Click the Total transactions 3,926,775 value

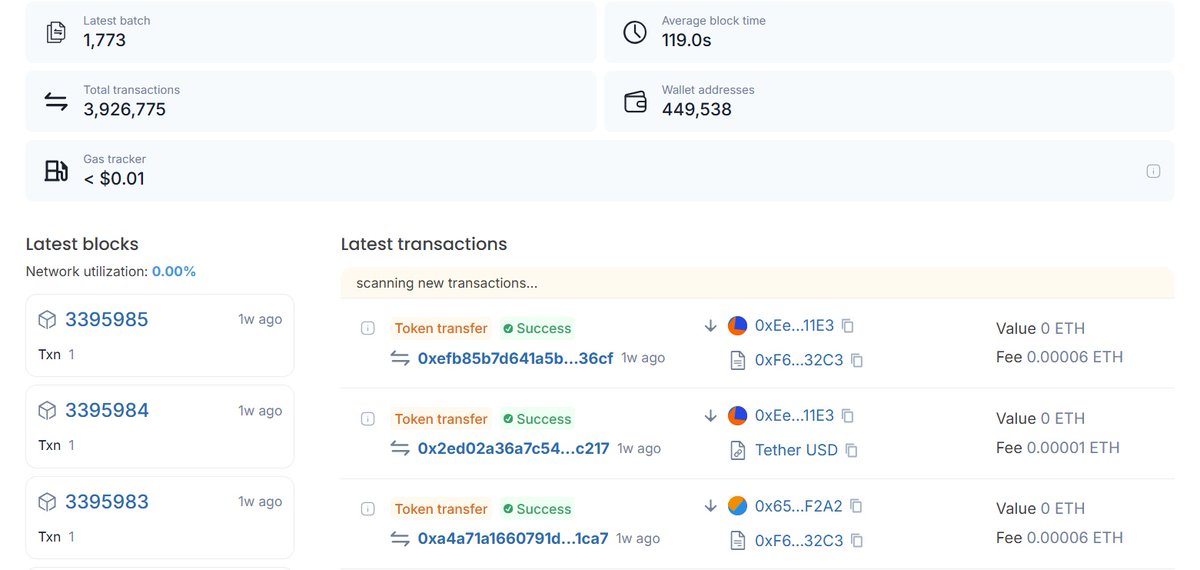tap(125, 110)
